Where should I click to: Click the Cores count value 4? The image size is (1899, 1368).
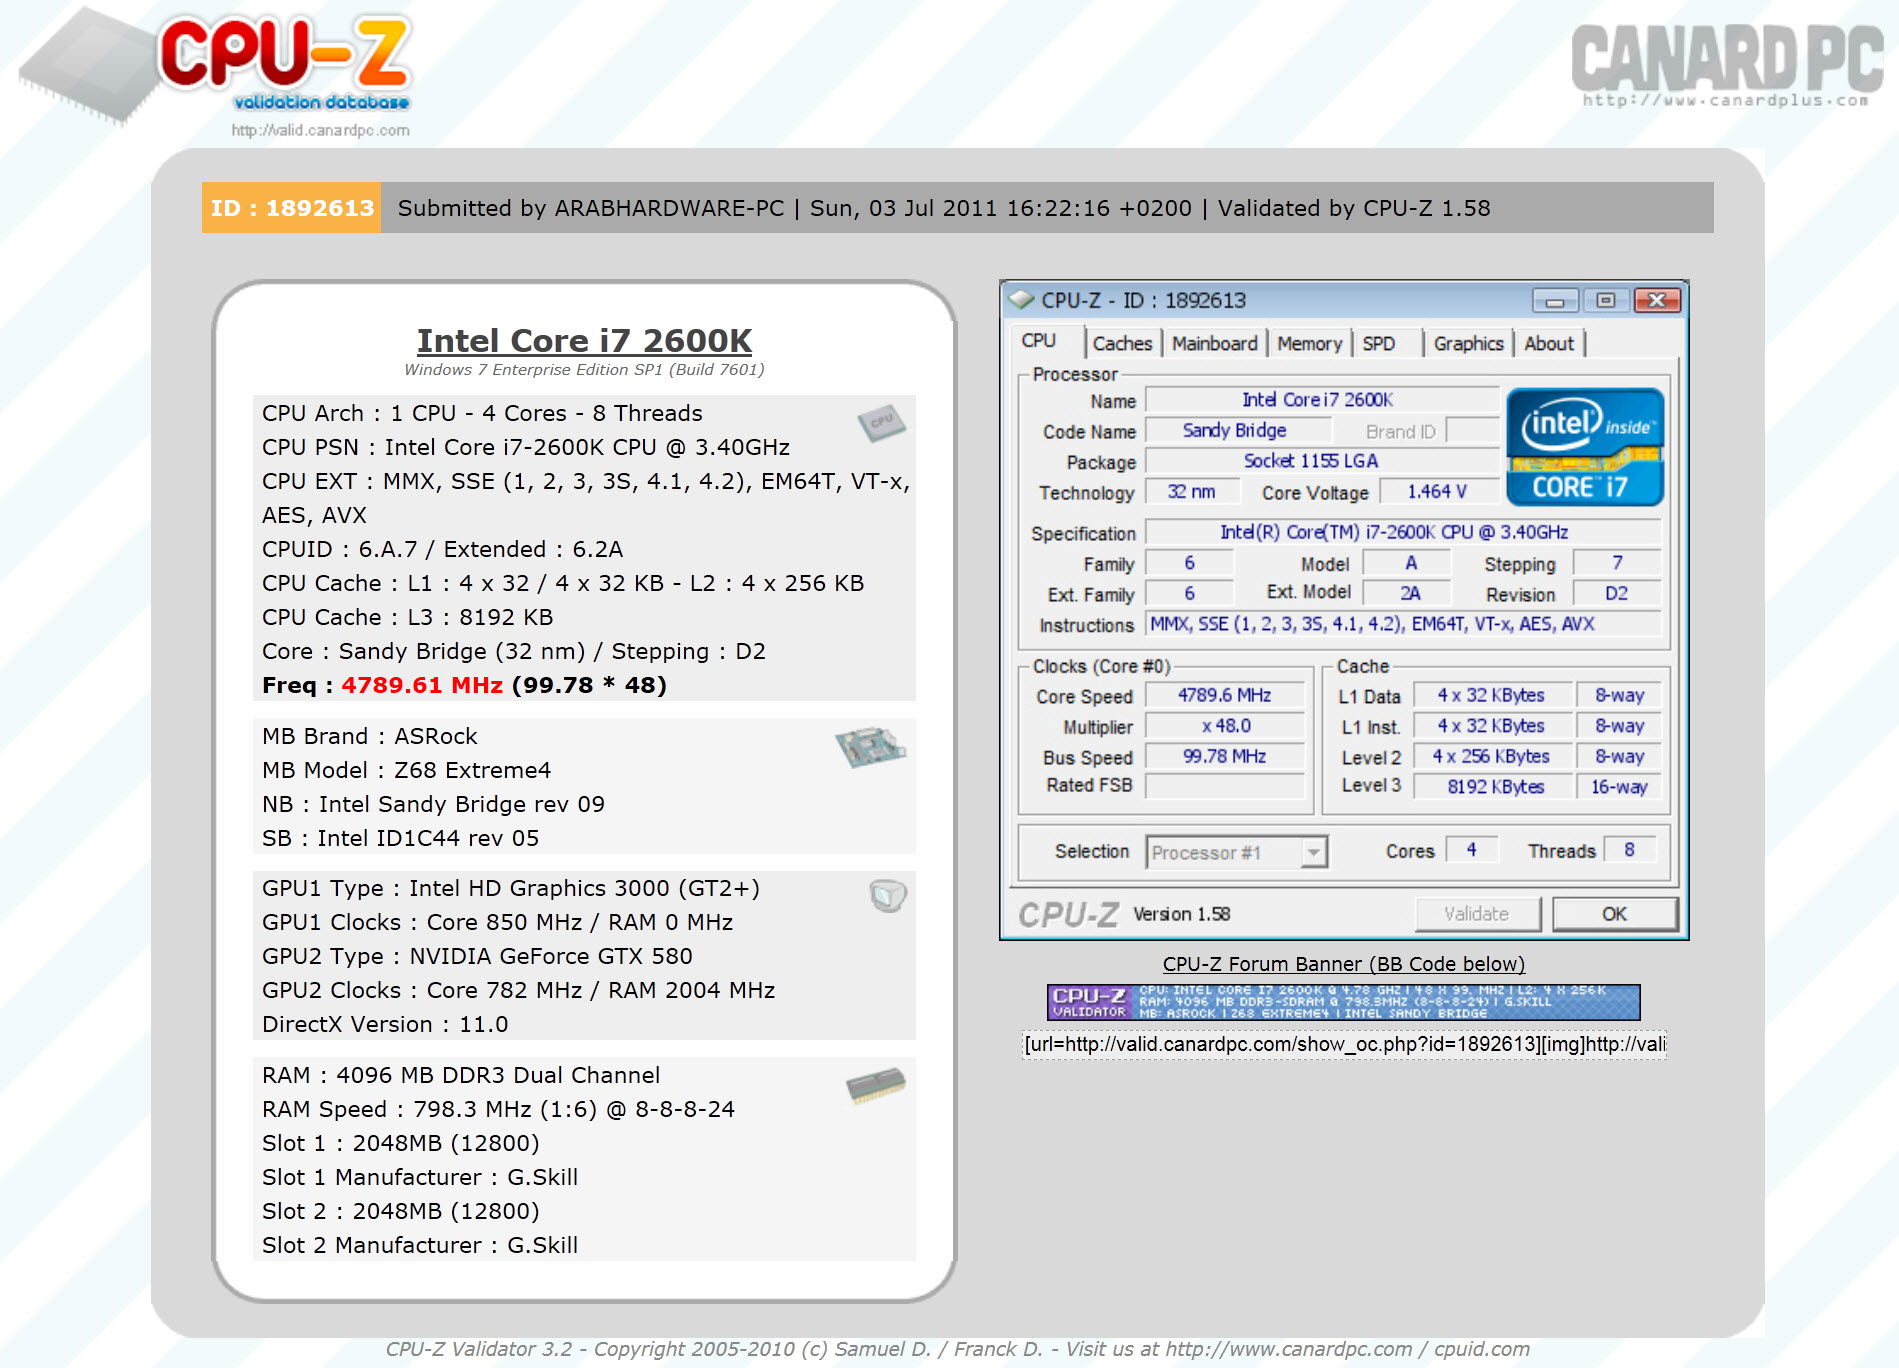coord(1472,850)
